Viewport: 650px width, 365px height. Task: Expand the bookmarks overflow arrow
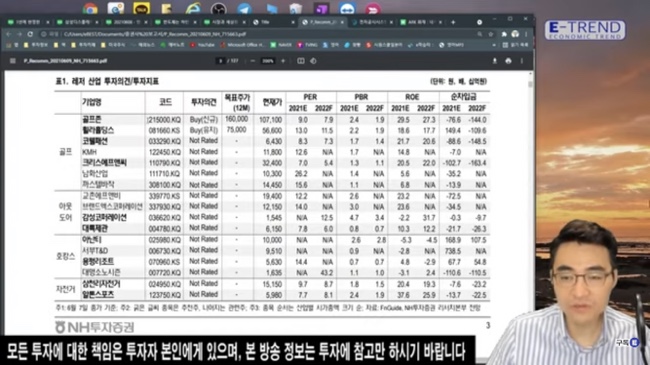coord(494,45)
